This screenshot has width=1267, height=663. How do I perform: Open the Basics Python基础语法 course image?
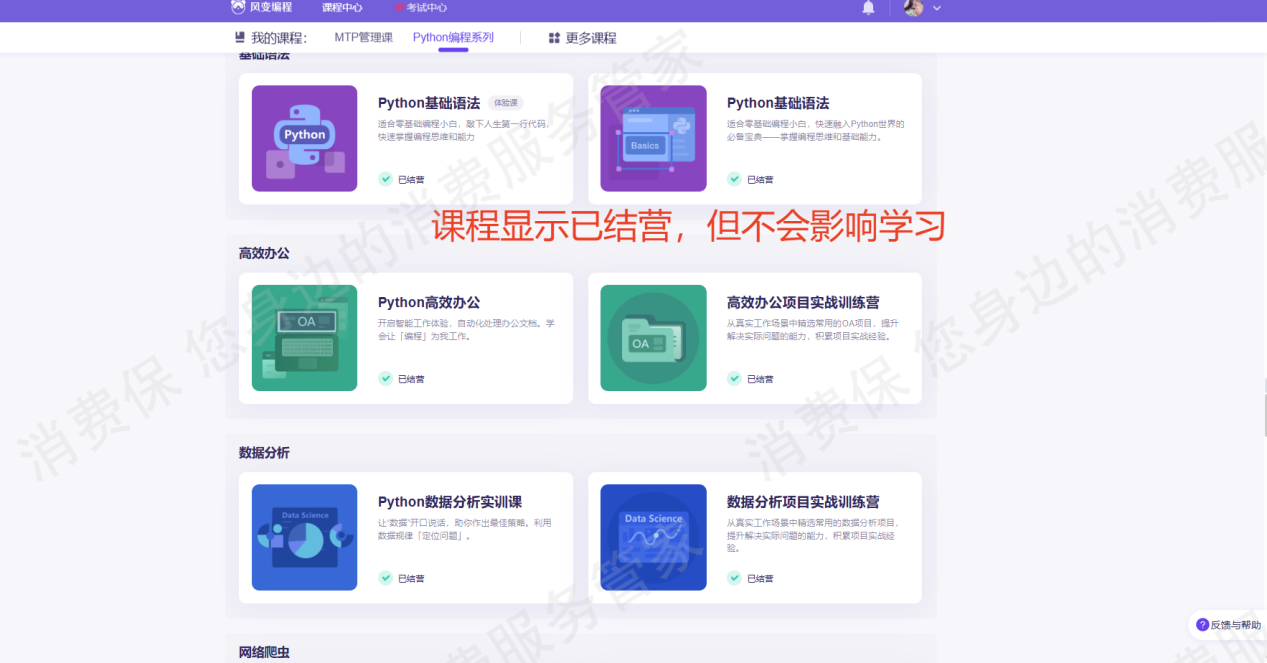click(653, 138)
